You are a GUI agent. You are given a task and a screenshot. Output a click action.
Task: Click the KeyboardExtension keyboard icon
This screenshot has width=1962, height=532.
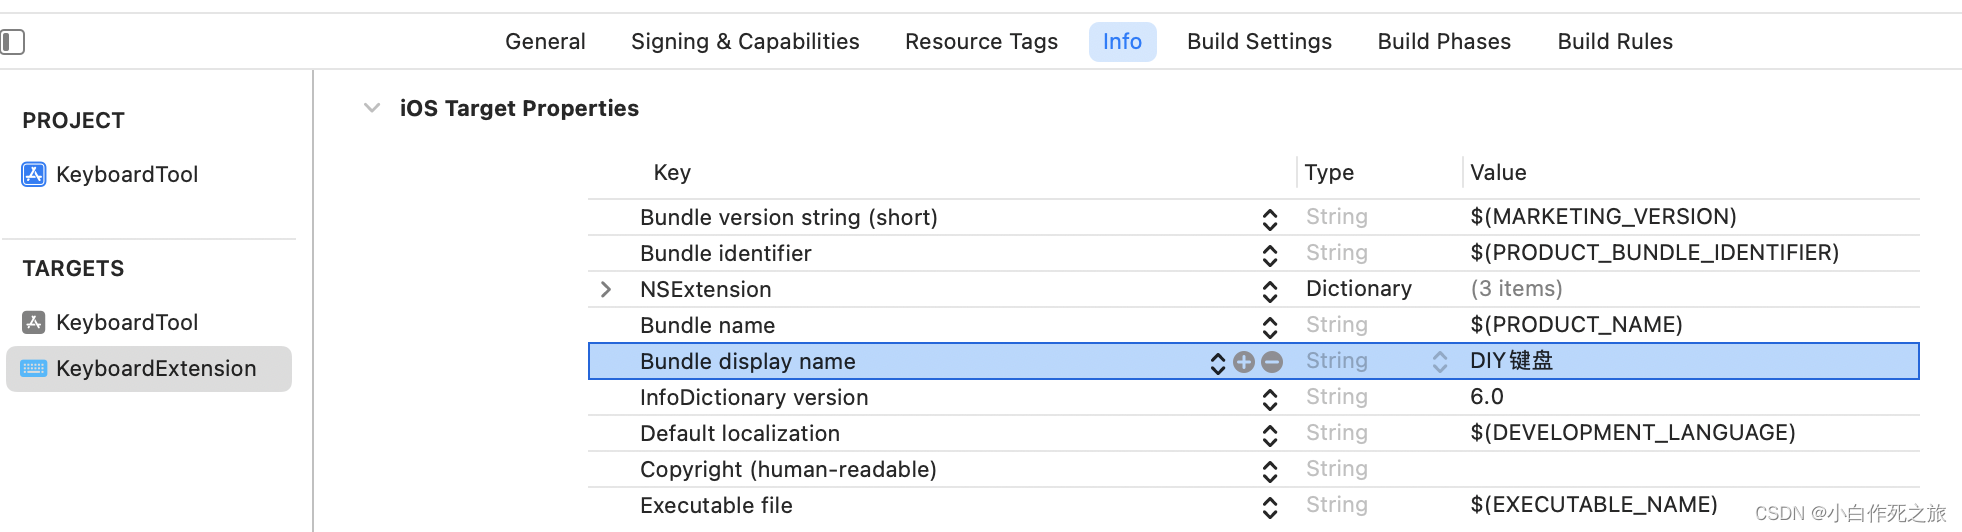[34, 368]
